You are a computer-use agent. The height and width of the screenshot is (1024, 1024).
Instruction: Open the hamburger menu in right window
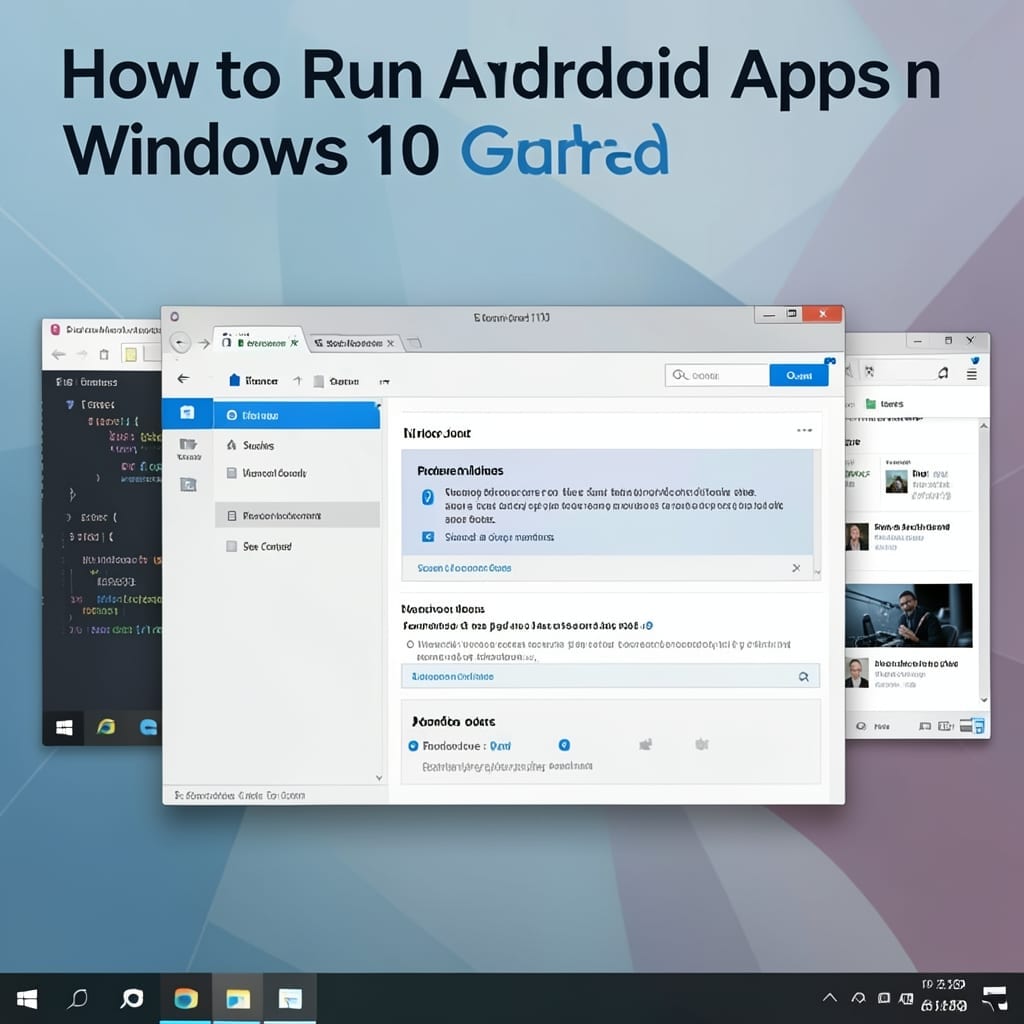tap(972, 374)
